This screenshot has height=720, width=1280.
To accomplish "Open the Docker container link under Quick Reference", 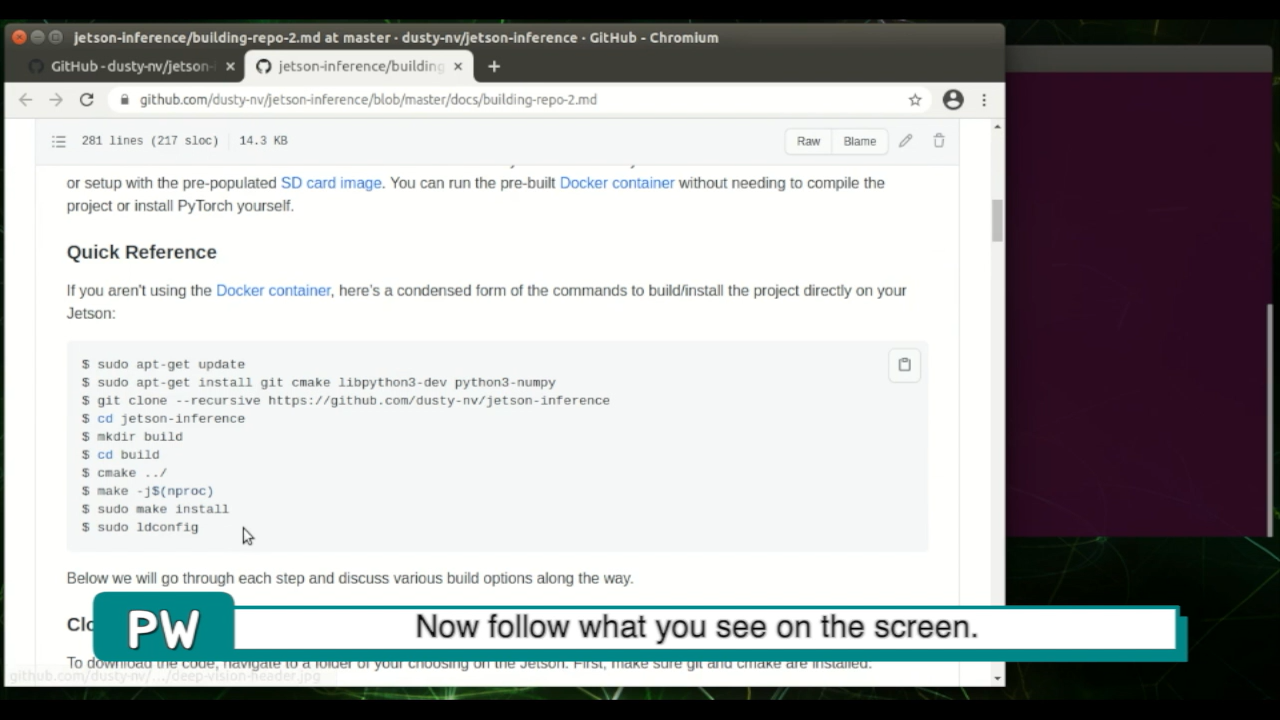I will click(x=273, y=290).
